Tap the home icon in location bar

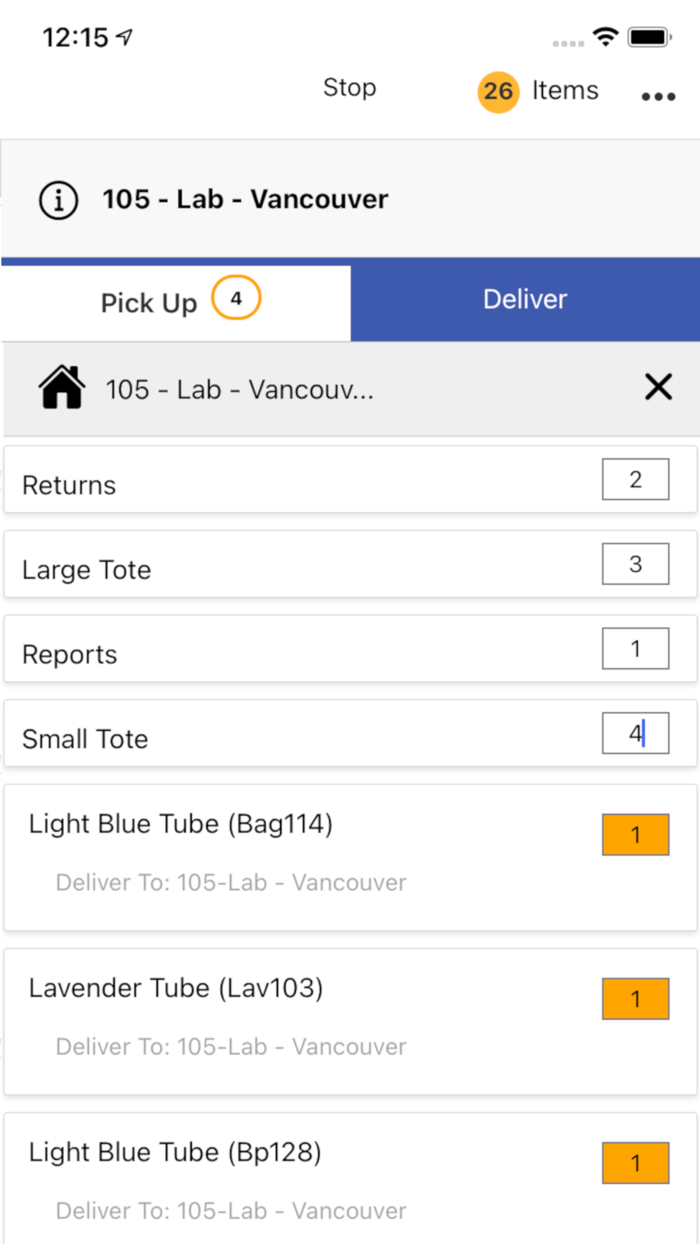(61, 388)
